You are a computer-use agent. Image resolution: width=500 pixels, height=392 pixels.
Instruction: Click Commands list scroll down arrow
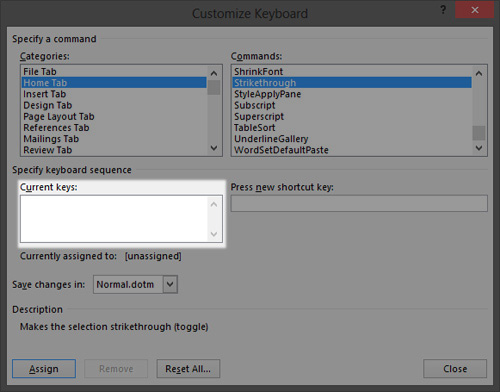[x=479, y=148]
